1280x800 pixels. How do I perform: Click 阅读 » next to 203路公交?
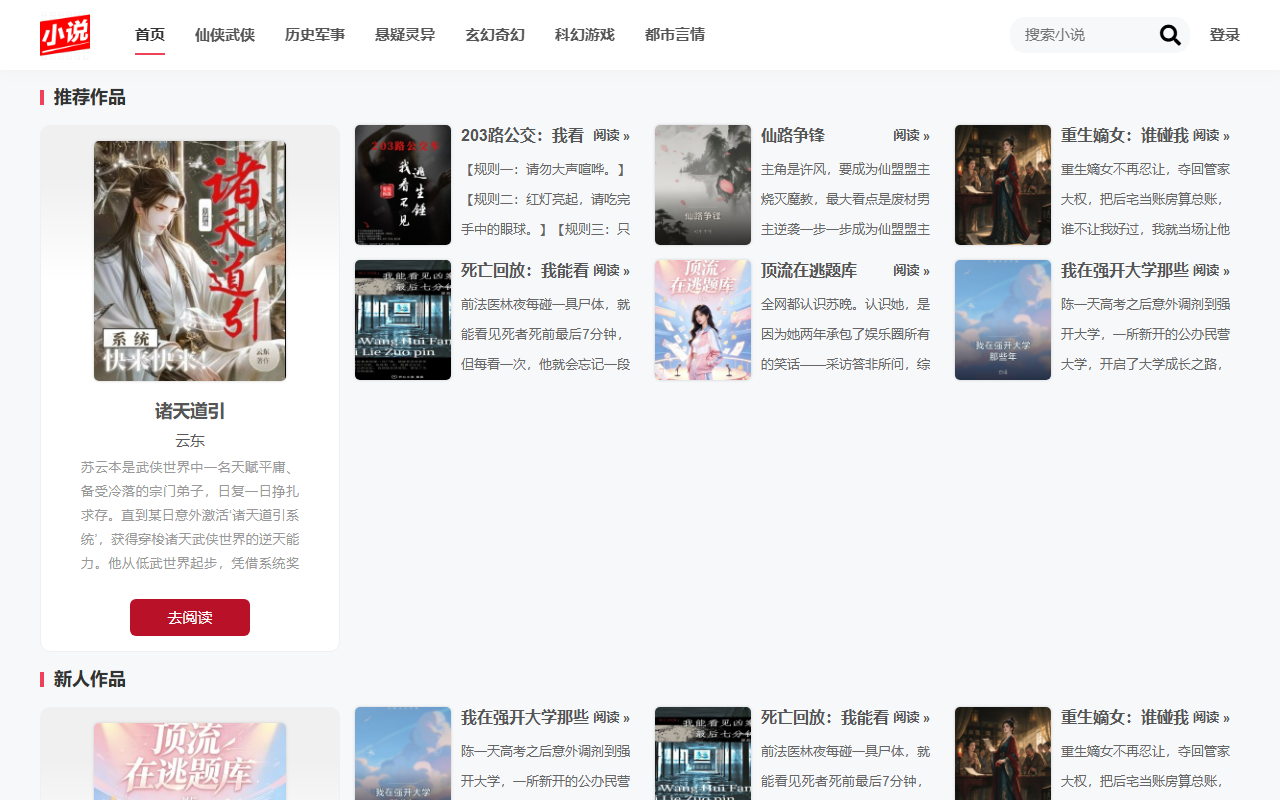click(611, 135)
